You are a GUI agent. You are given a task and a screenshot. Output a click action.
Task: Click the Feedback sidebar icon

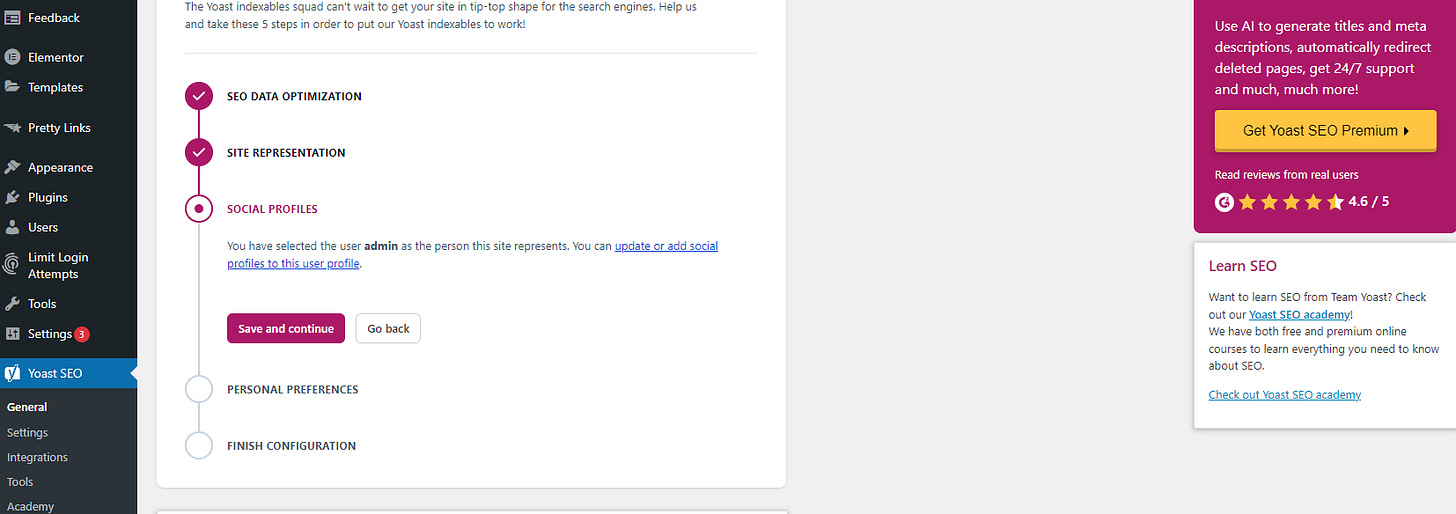pos(12,18)
